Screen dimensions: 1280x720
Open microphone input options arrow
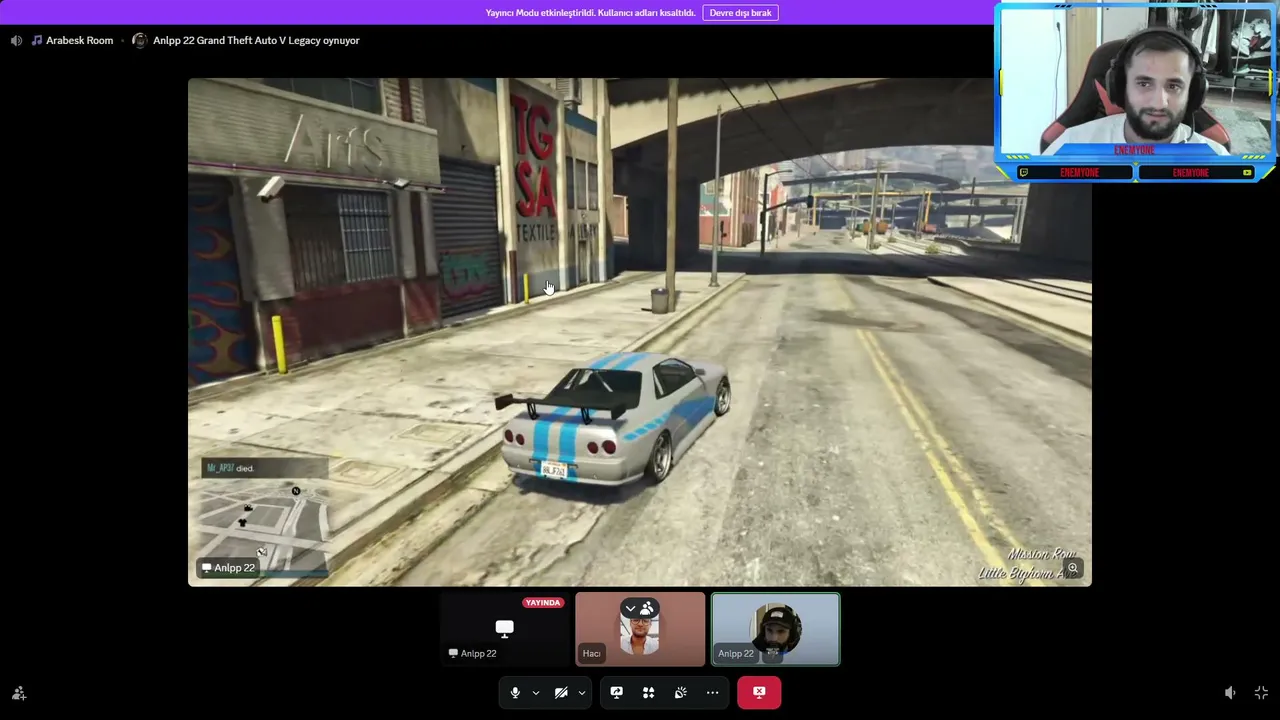536,692
